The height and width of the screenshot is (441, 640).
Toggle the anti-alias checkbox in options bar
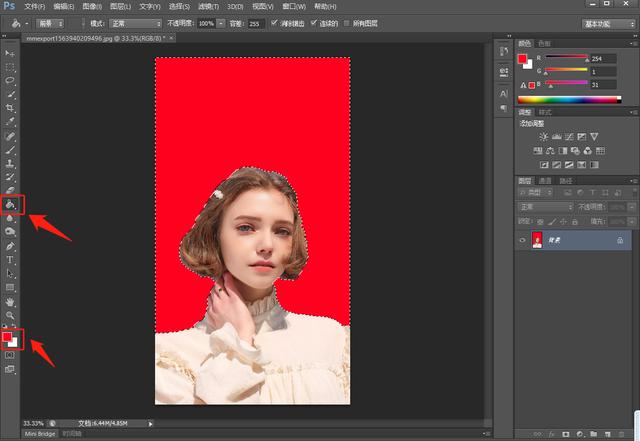coord(274,23)
